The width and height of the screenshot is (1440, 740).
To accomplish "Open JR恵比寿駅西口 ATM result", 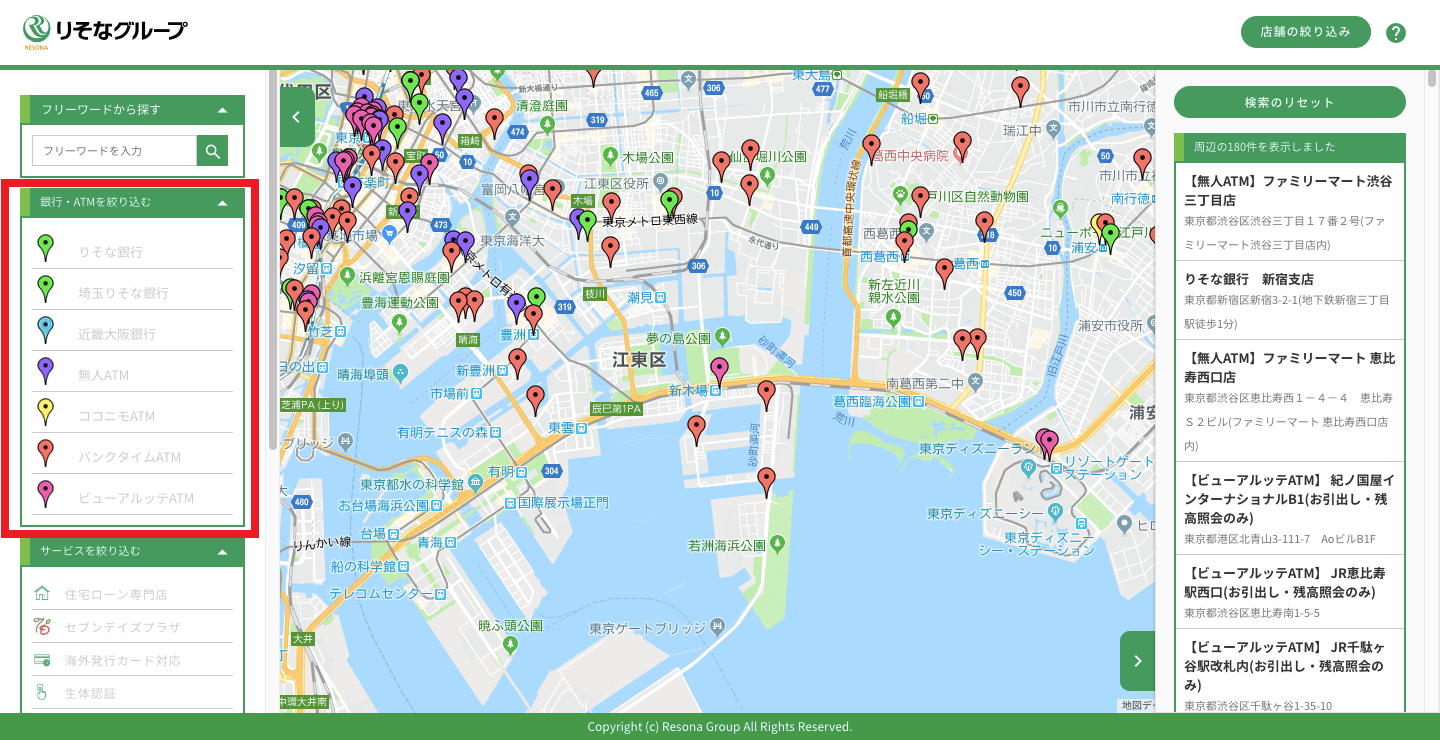I will pyautogui.click(x=1290, y=592).
